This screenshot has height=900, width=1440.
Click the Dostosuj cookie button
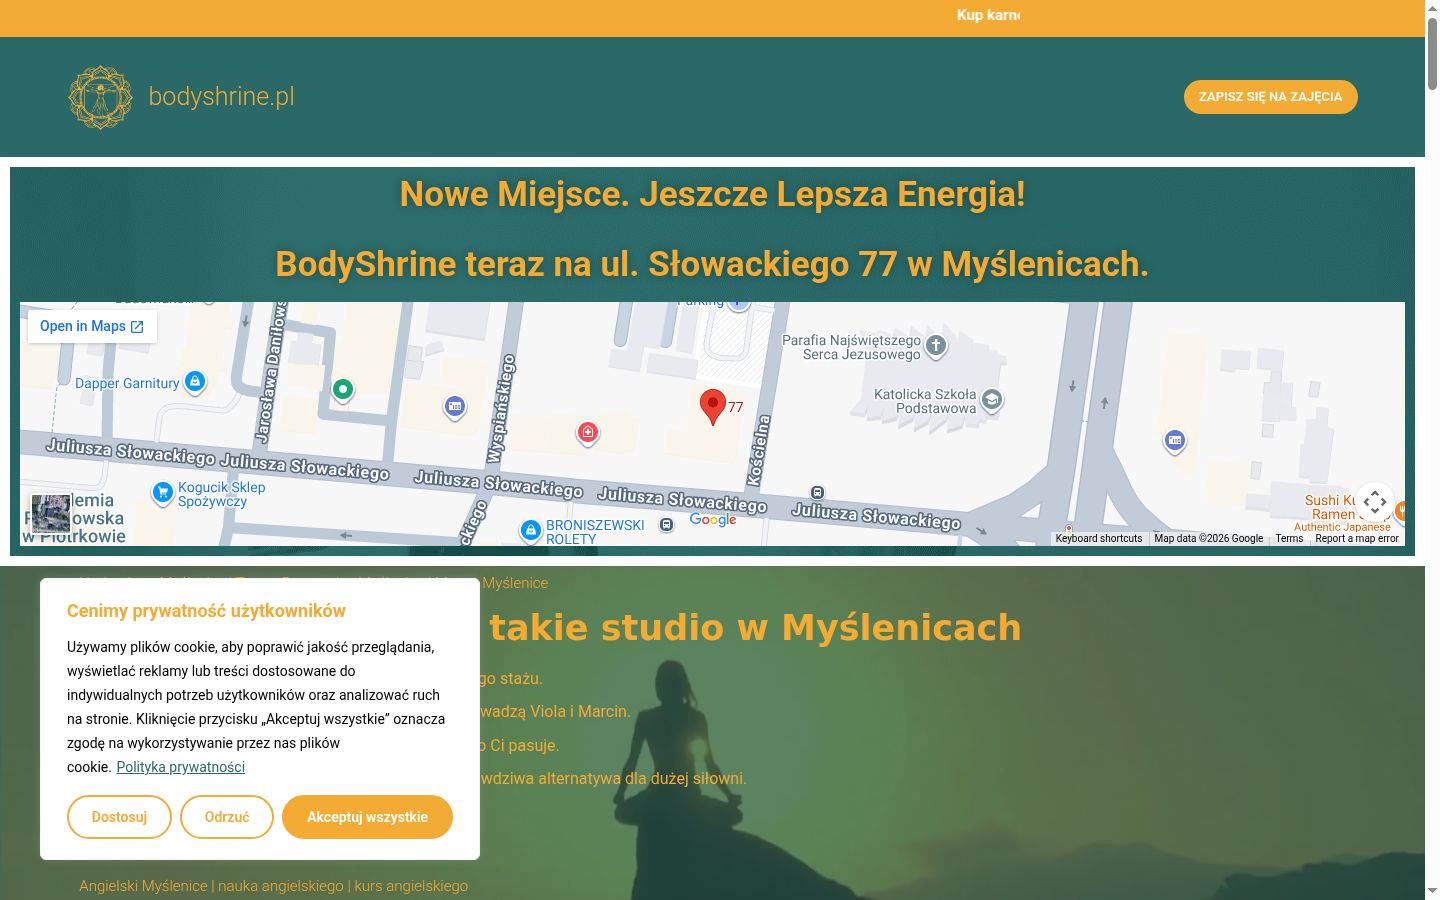[119, 817]
